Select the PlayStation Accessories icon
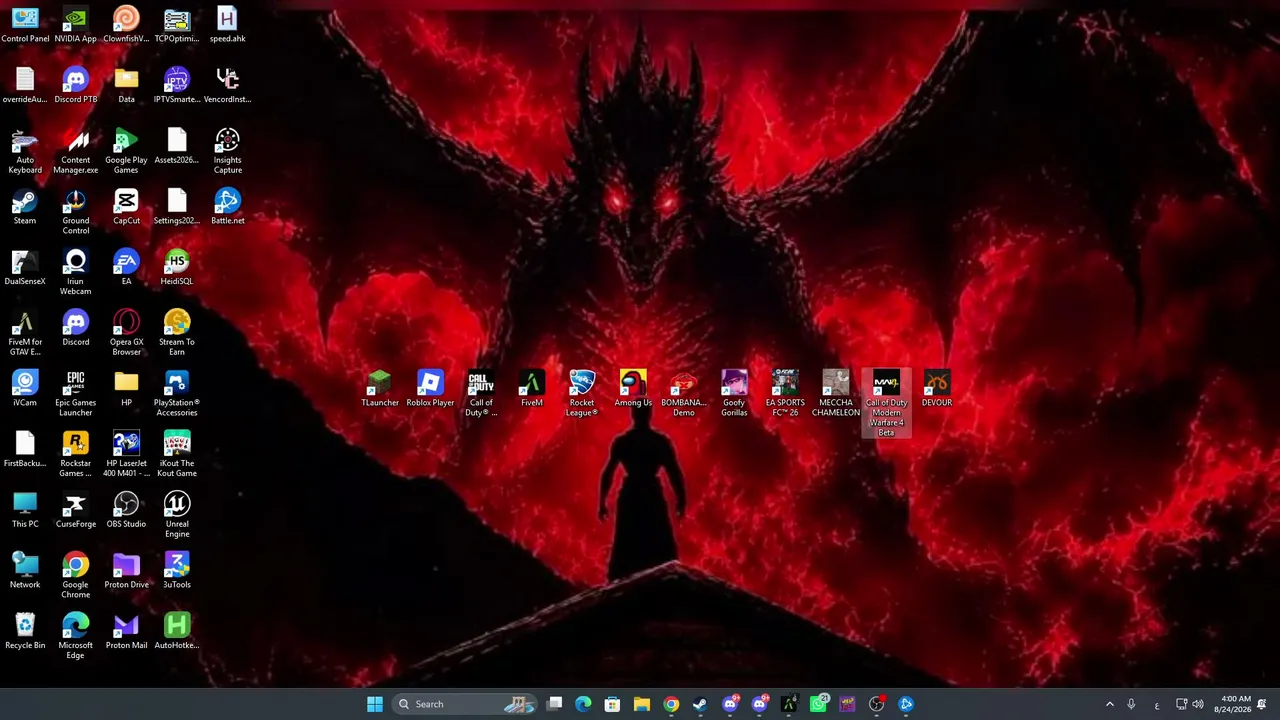 coord(177,395)
